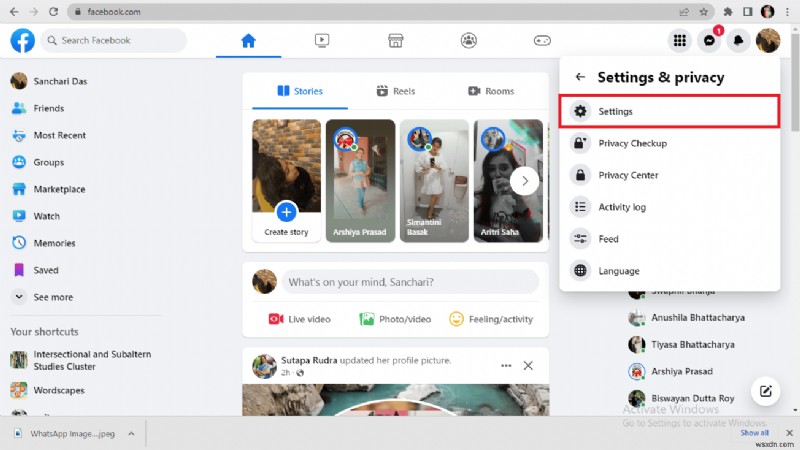800x450 pixels.
Task: Go back with the Settings & privacy arrow
Action: click(x=580, y=77)
